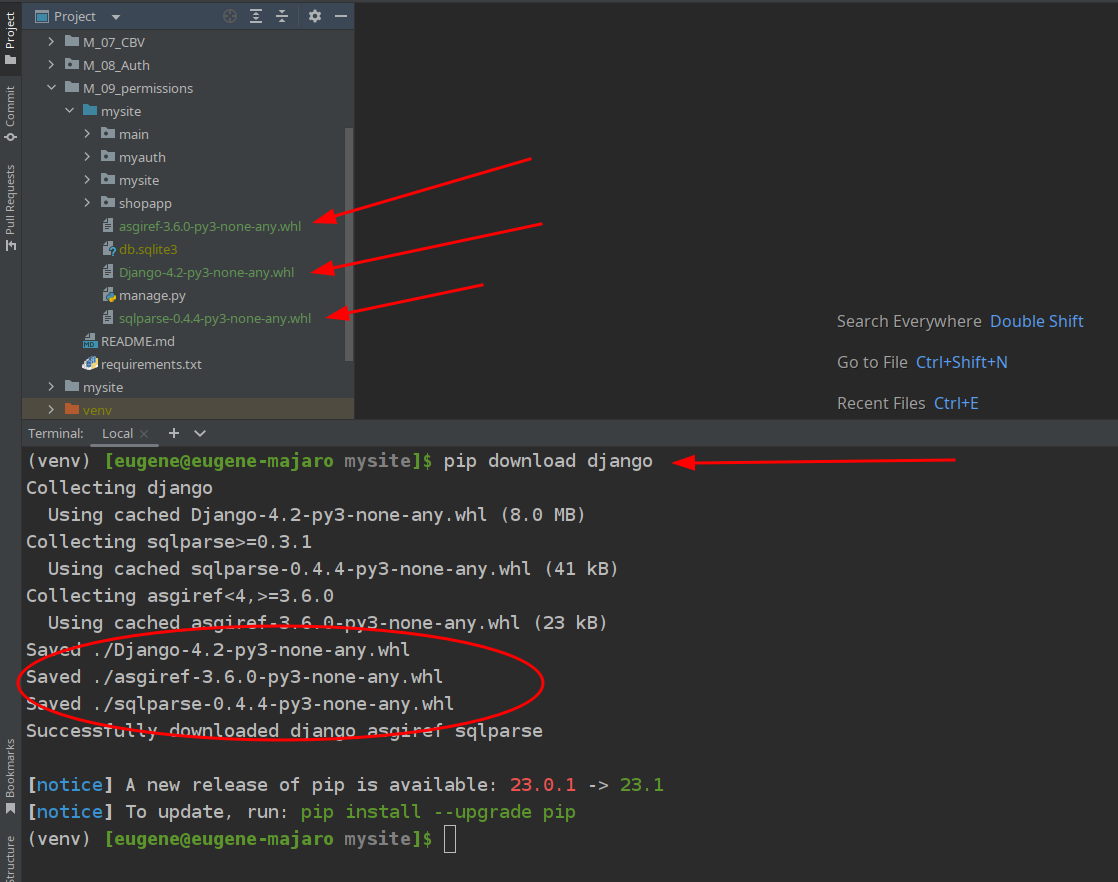
Task: Click the Expand All icon in Project panel
Action: coord(256,16)
